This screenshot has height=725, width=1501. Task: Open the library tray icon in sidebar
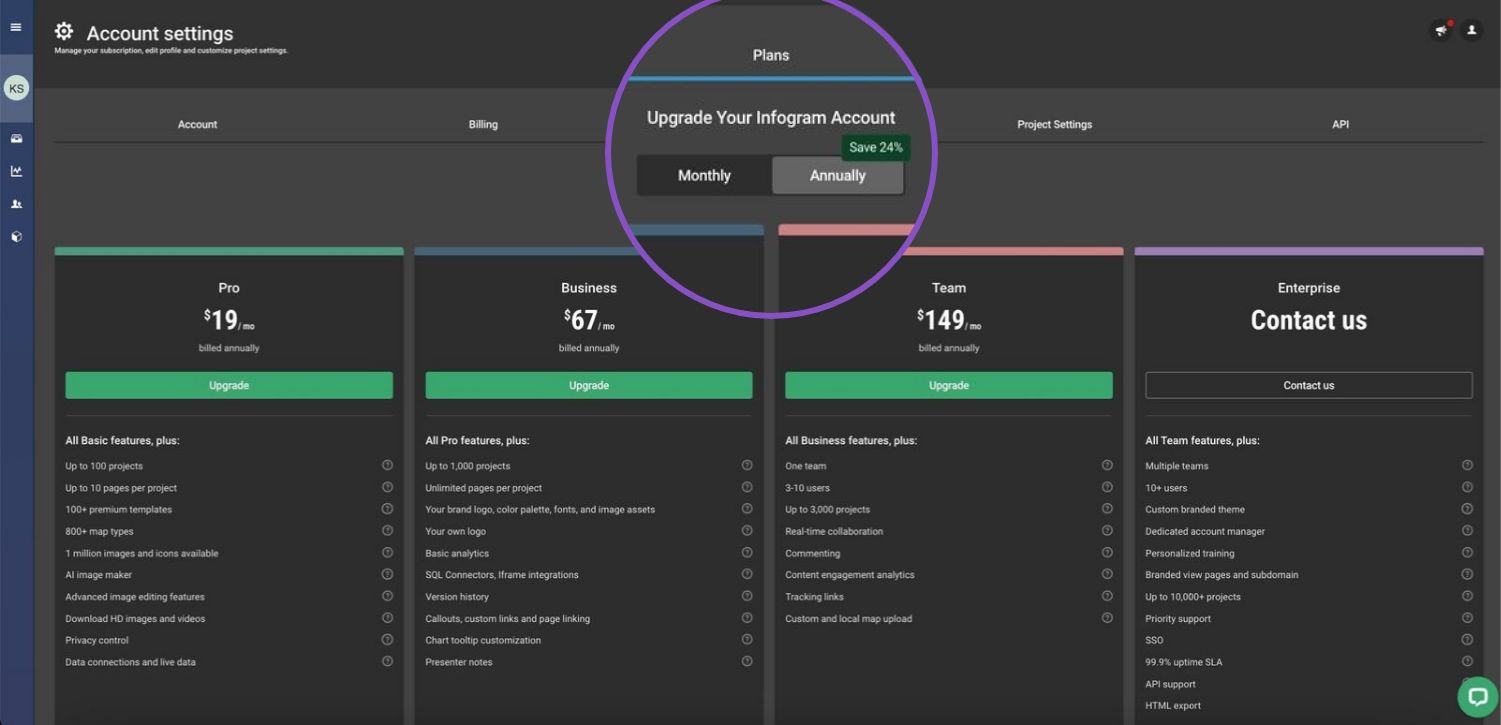pyautogui.click(x=16, y=139)
